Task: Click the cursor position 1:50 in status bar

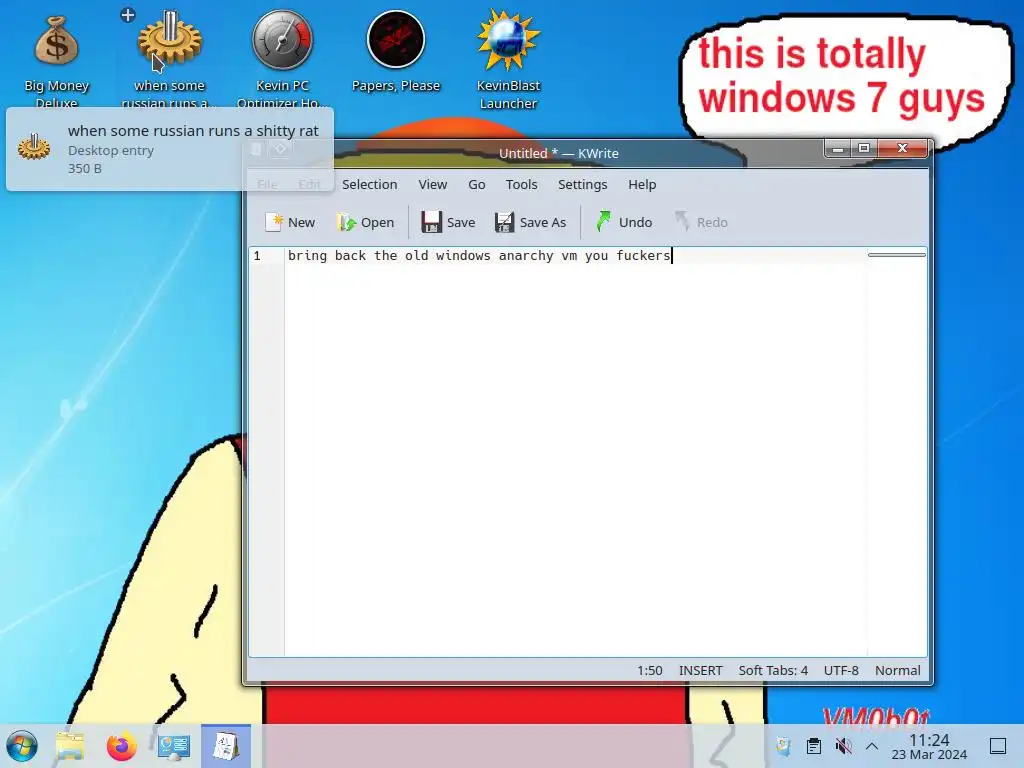Action: tap(650, 671)
